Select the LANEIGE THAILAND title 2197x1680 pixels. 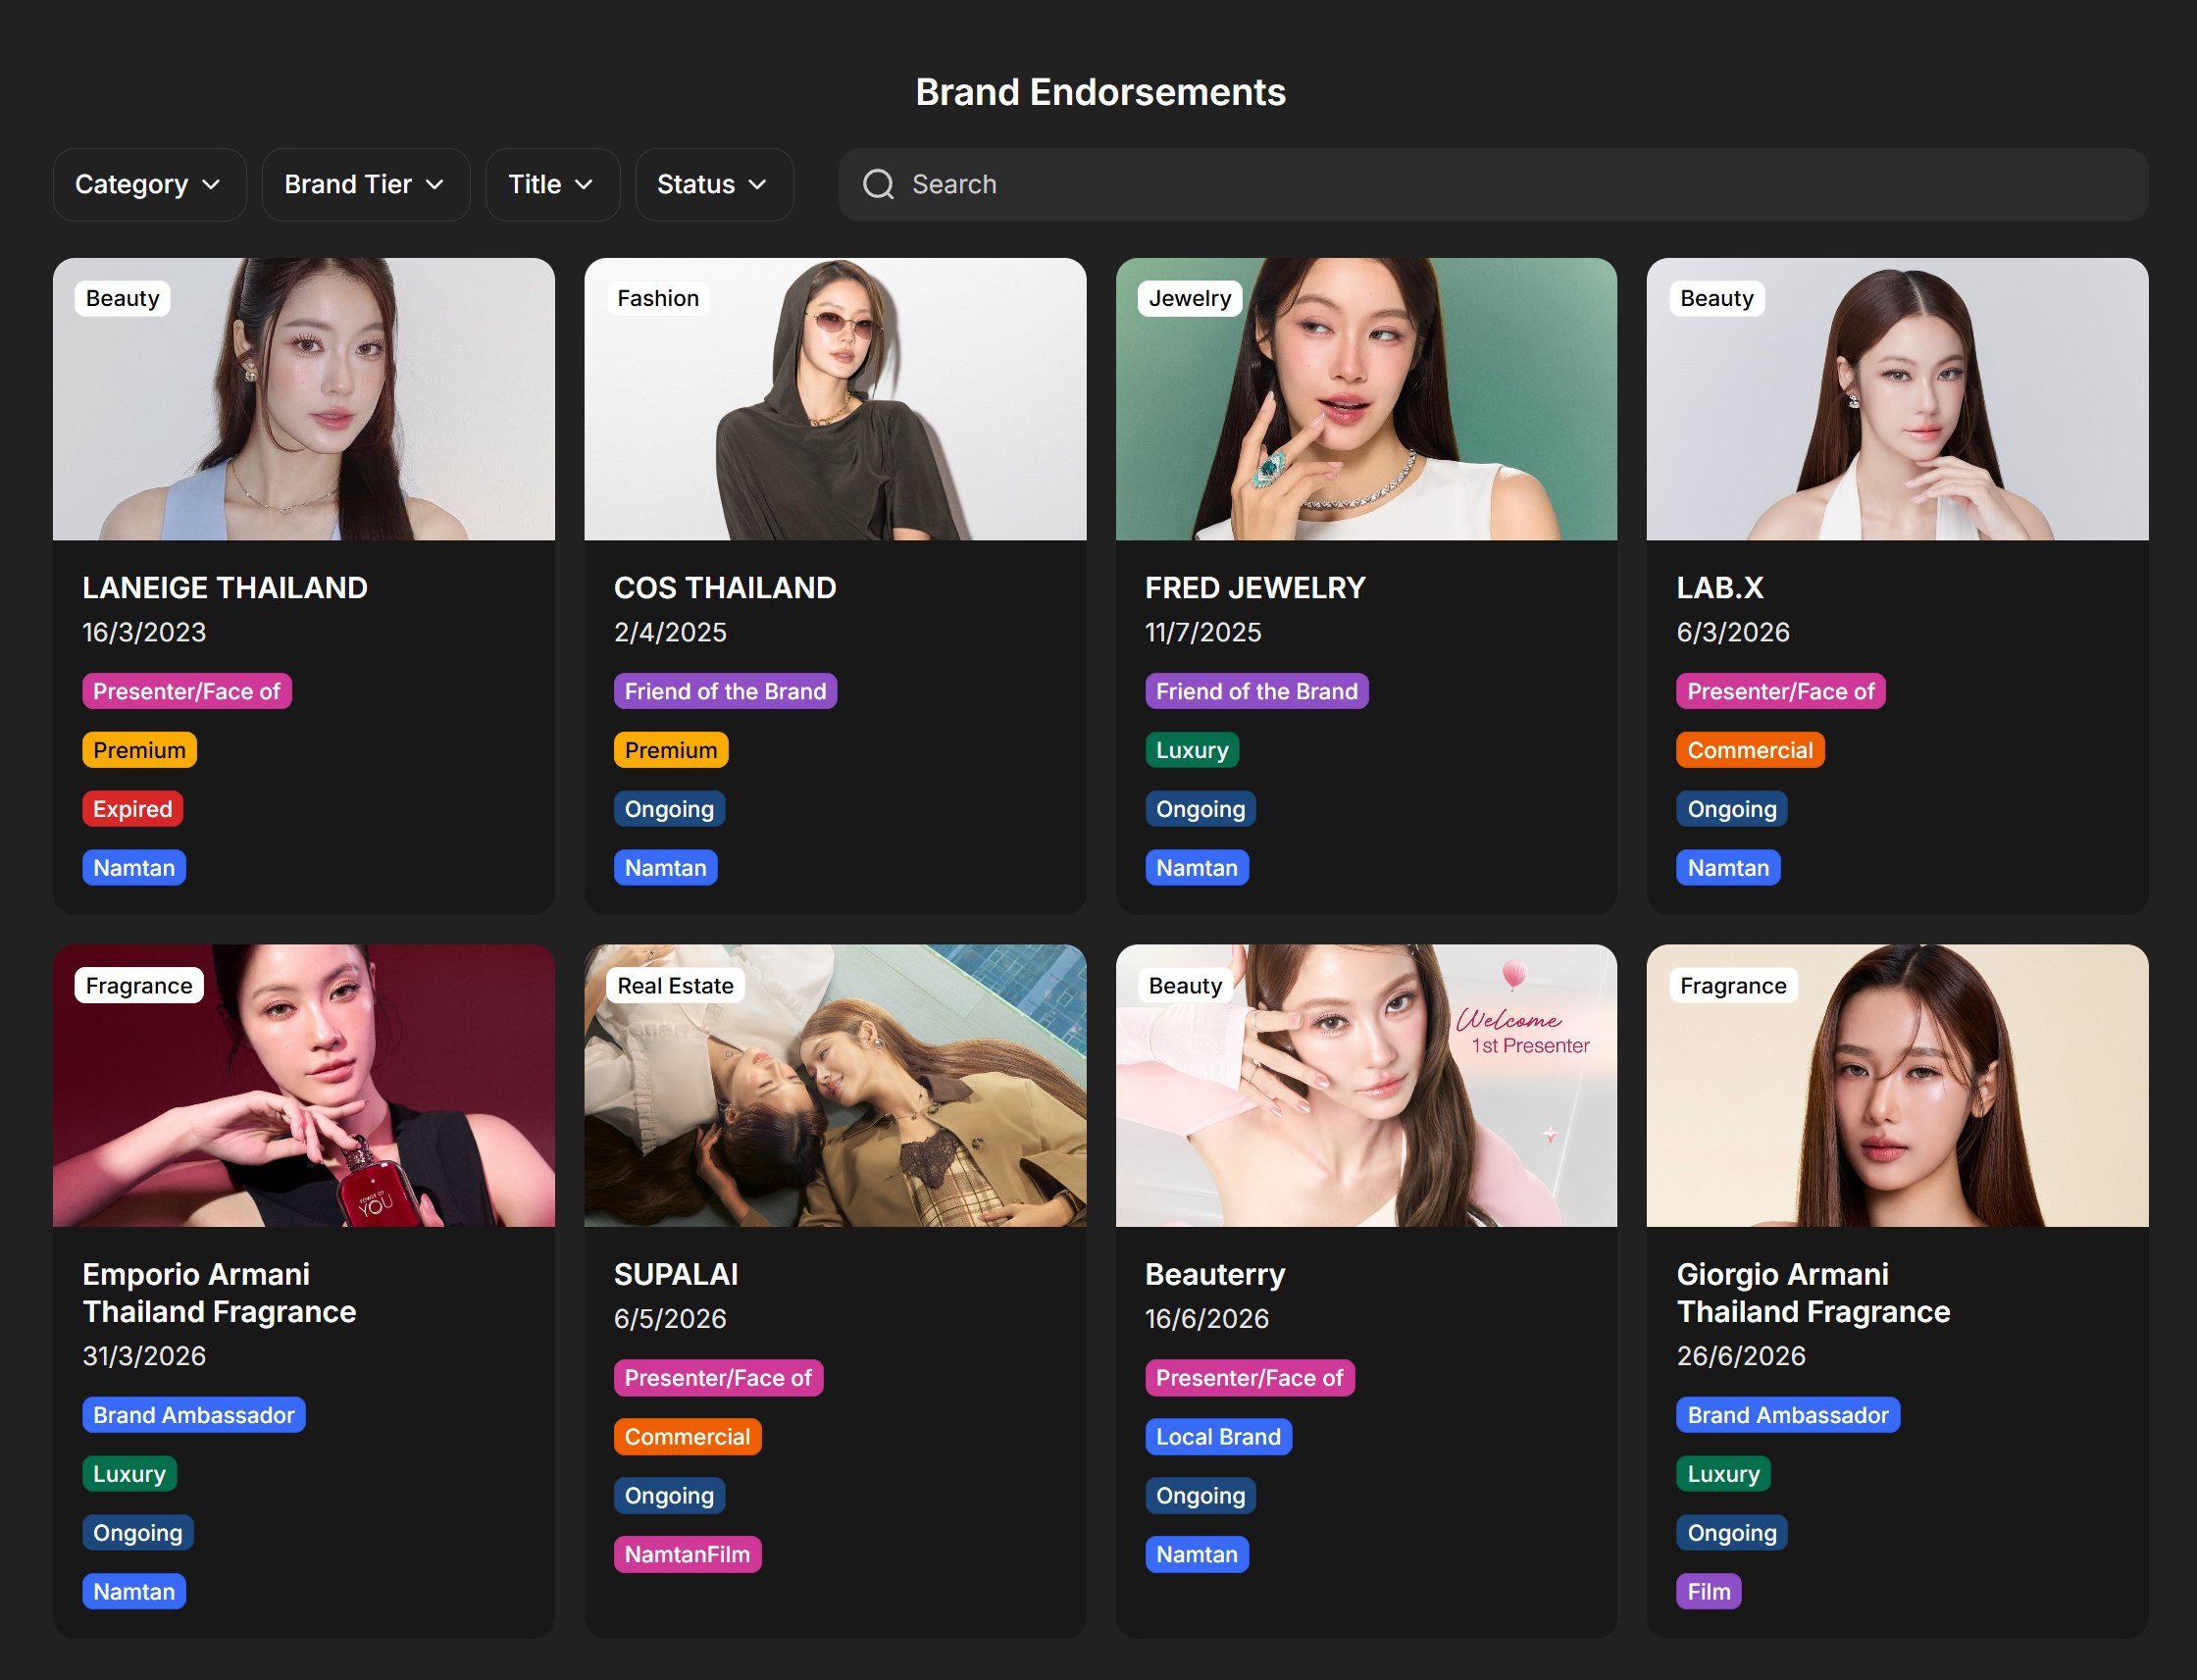225,588
